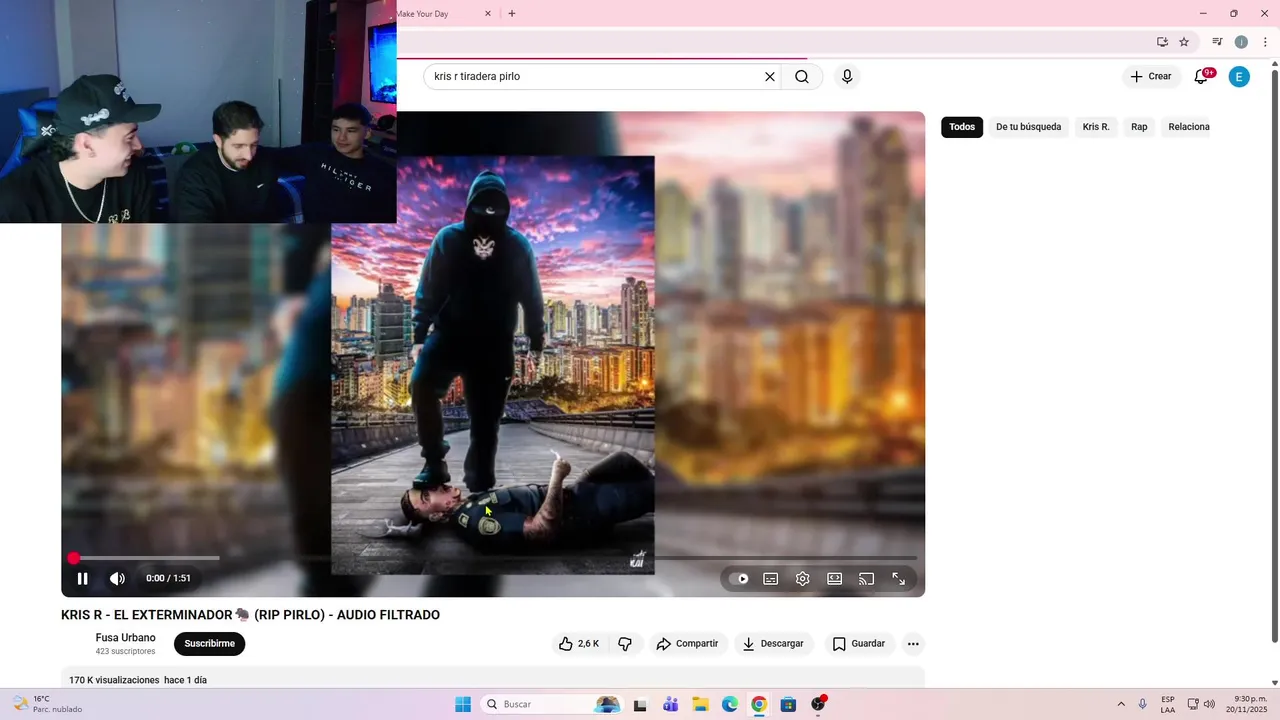
Task: Open the clock showing 9:30 p. m.
Action: tap(1249, 704)
